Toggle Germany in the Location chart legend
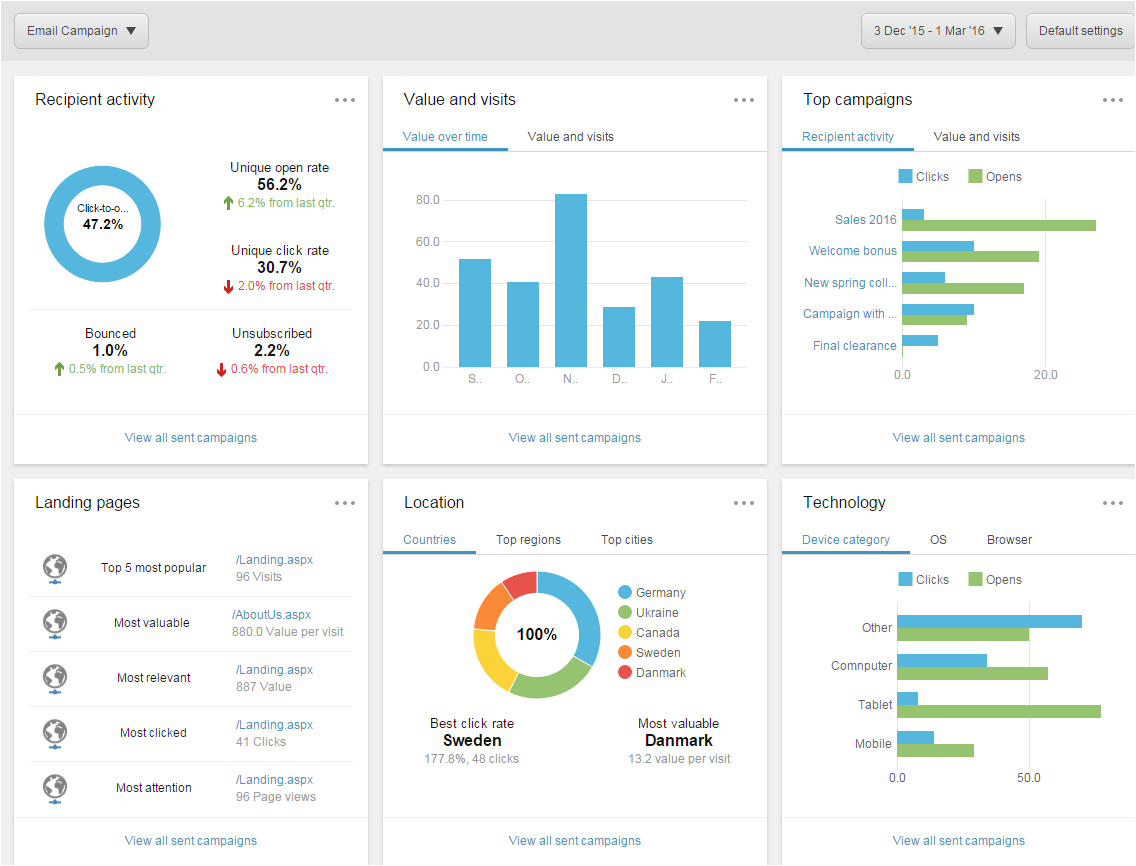The height and width of the screenshot is (866, 1136). pos(652,592)
